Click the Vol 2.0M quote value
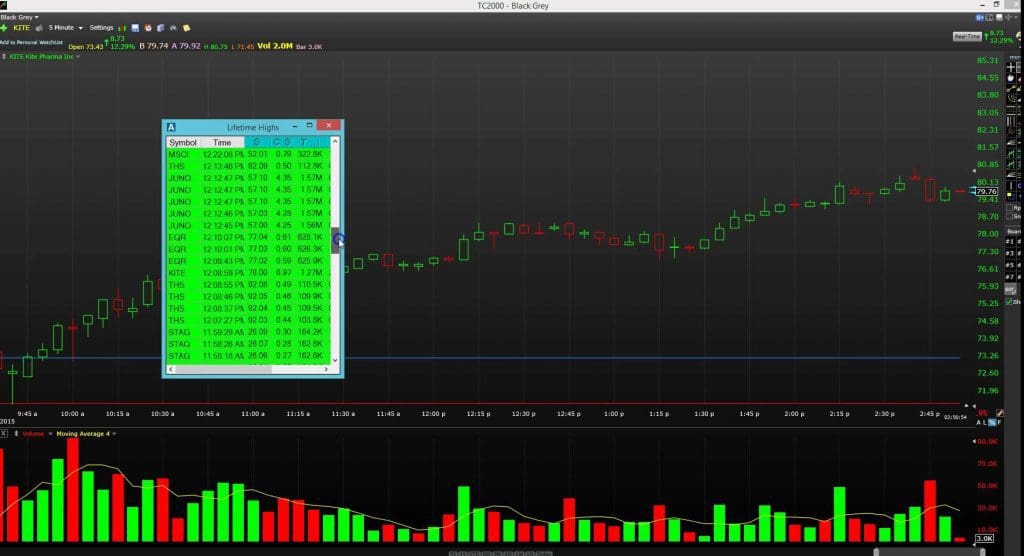This screenshot has width=1024, height=556. [275, 46]
